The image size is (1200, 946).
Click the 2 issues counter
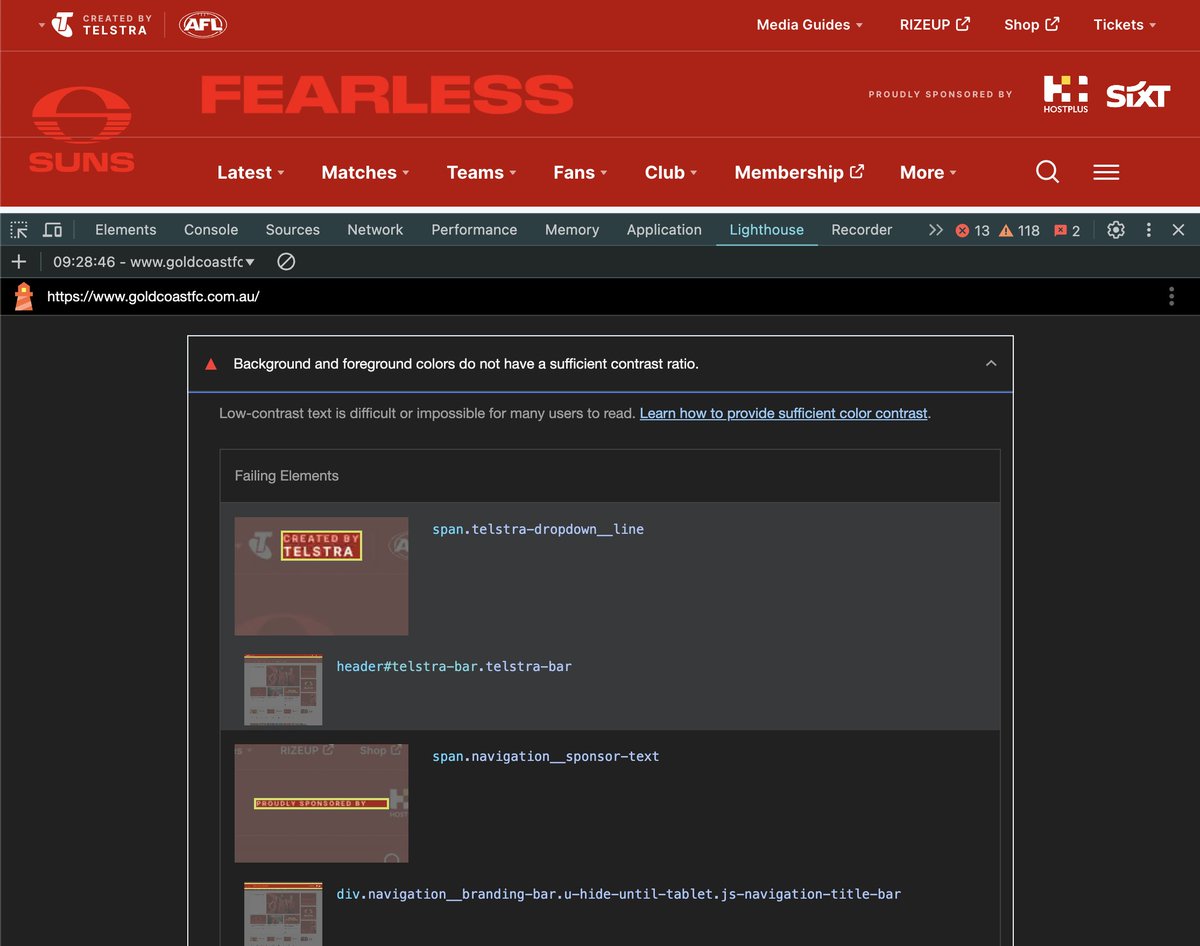[1067, 230]
